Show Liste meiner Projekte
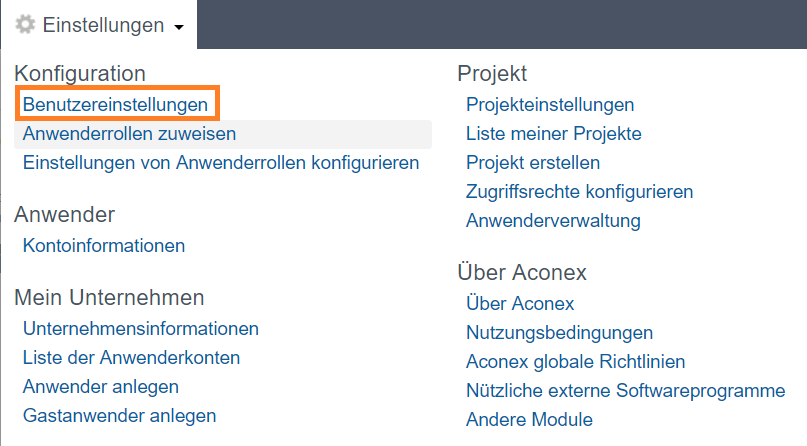Screen dimensions: 807x446 point(554,134)
